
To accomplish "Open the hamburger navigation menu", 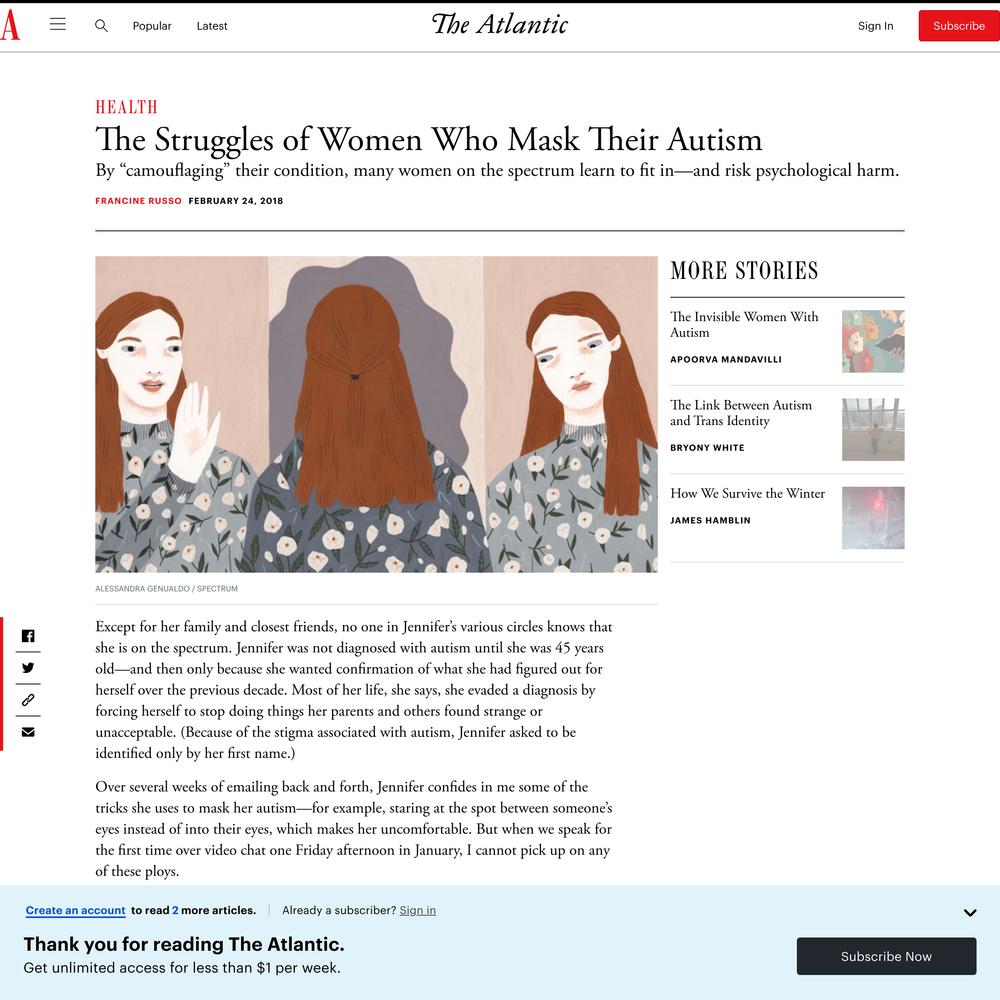I will click(57, 25).
